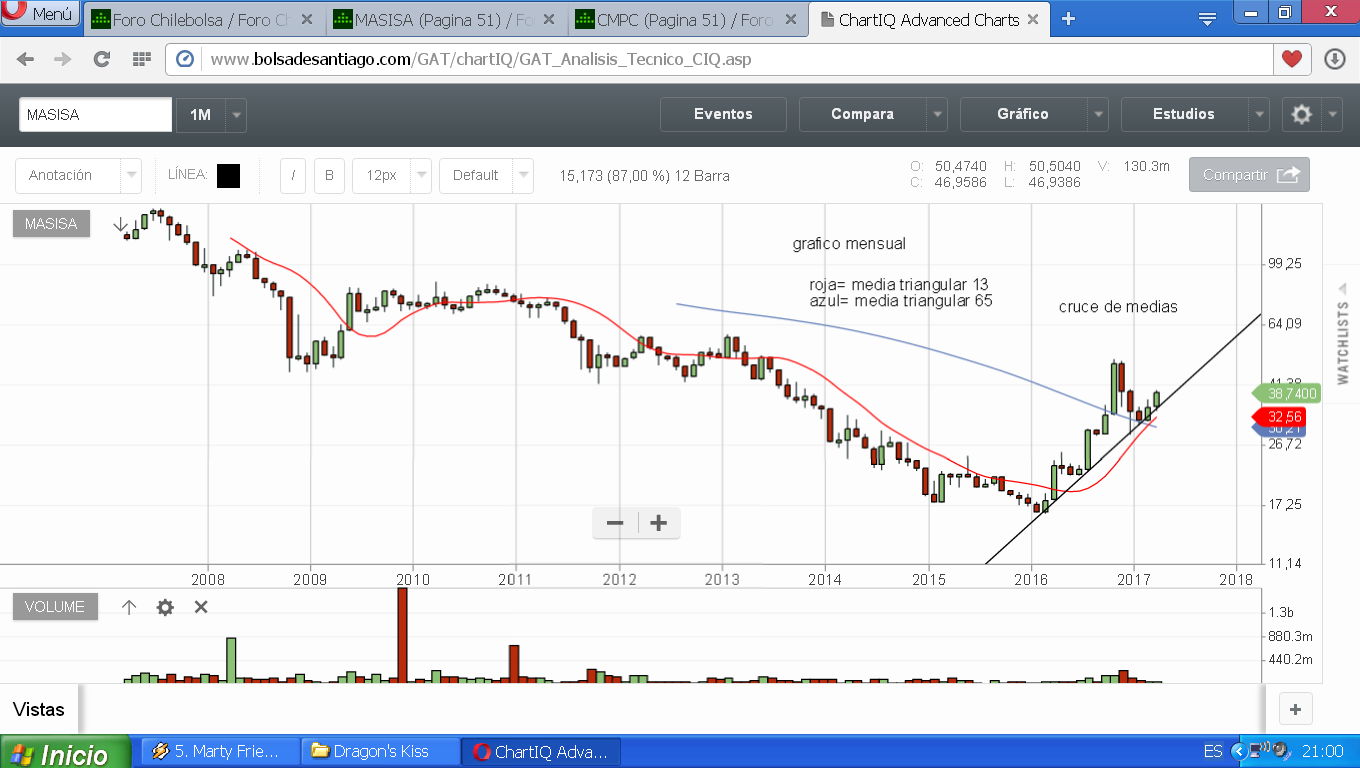Click the ChartIQ Adva... taskbar item

(x=541, y=751)
